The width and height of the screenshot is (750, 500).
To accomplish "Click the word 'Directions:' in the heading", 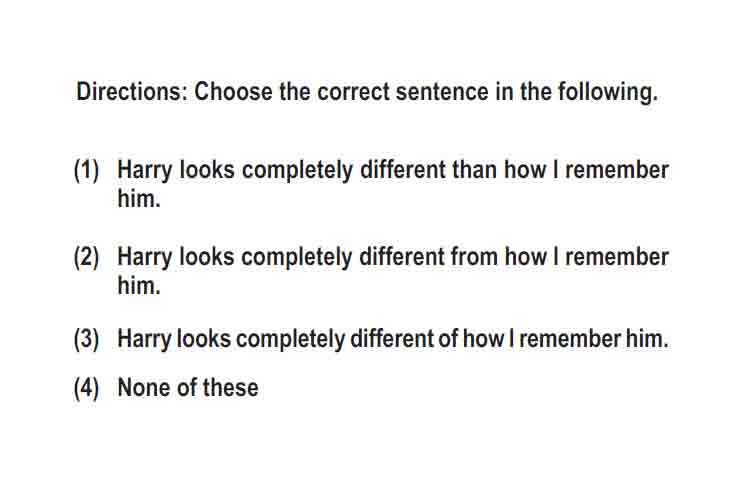I will tap(132, 91).
